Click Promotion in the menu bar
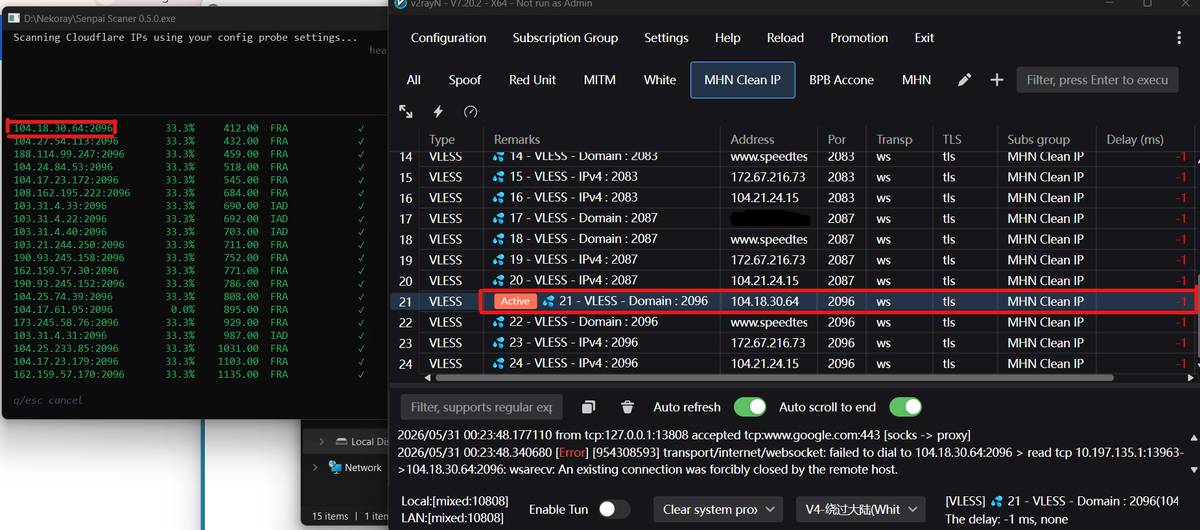The height and width of the screenshot is (530, 1200). click(x=859, y=38)
